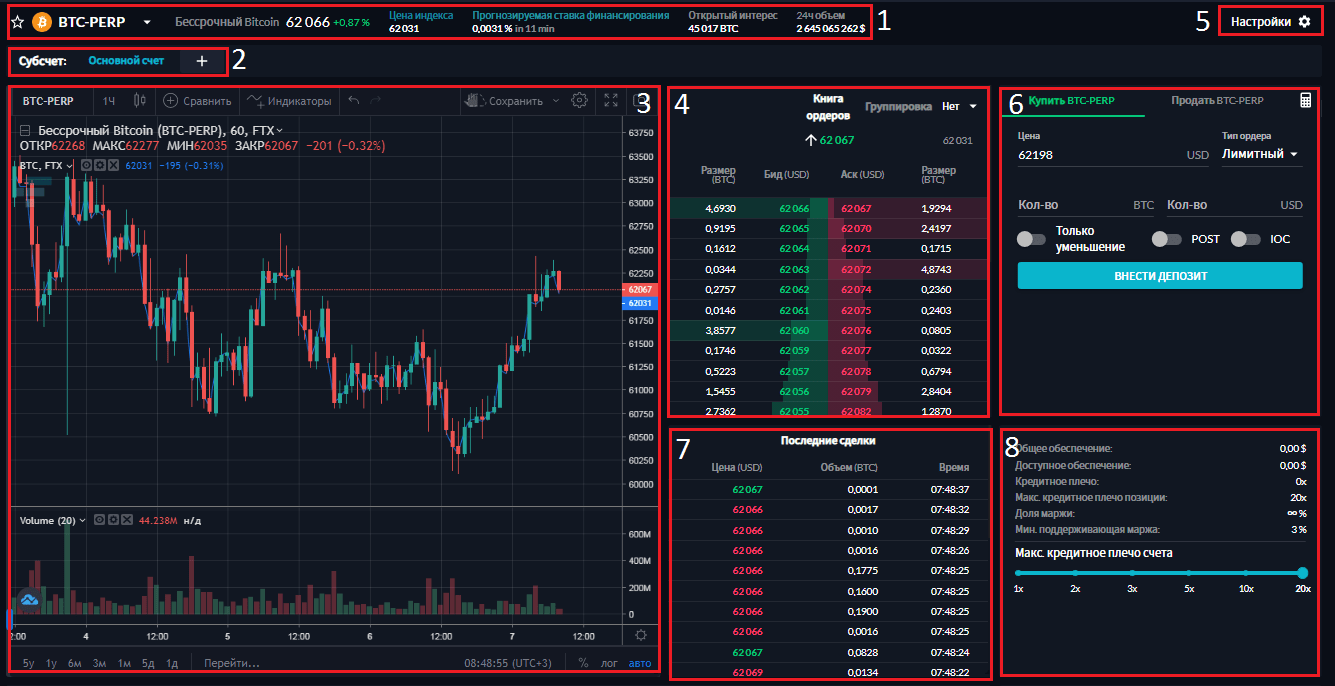1335x686 pixels.
Task: Click the blue chart logo badge
Action: [x=28, y=600]
